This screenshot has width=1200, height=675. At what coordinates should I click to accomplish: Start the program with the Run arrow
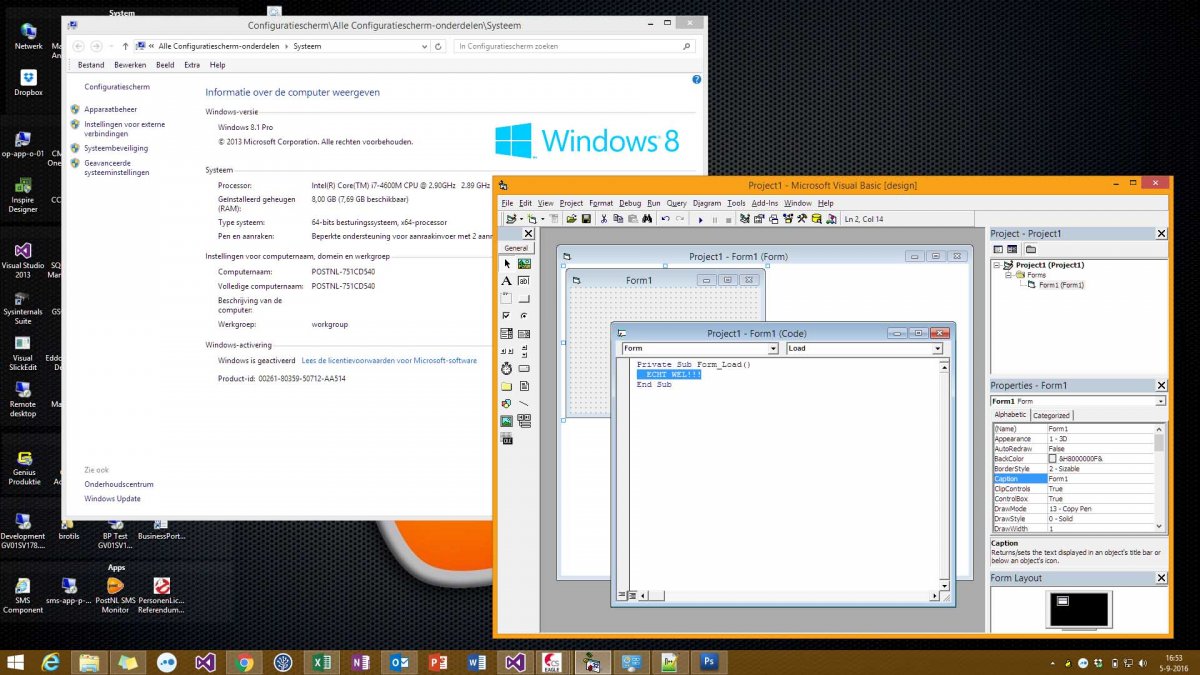point(700,219)
